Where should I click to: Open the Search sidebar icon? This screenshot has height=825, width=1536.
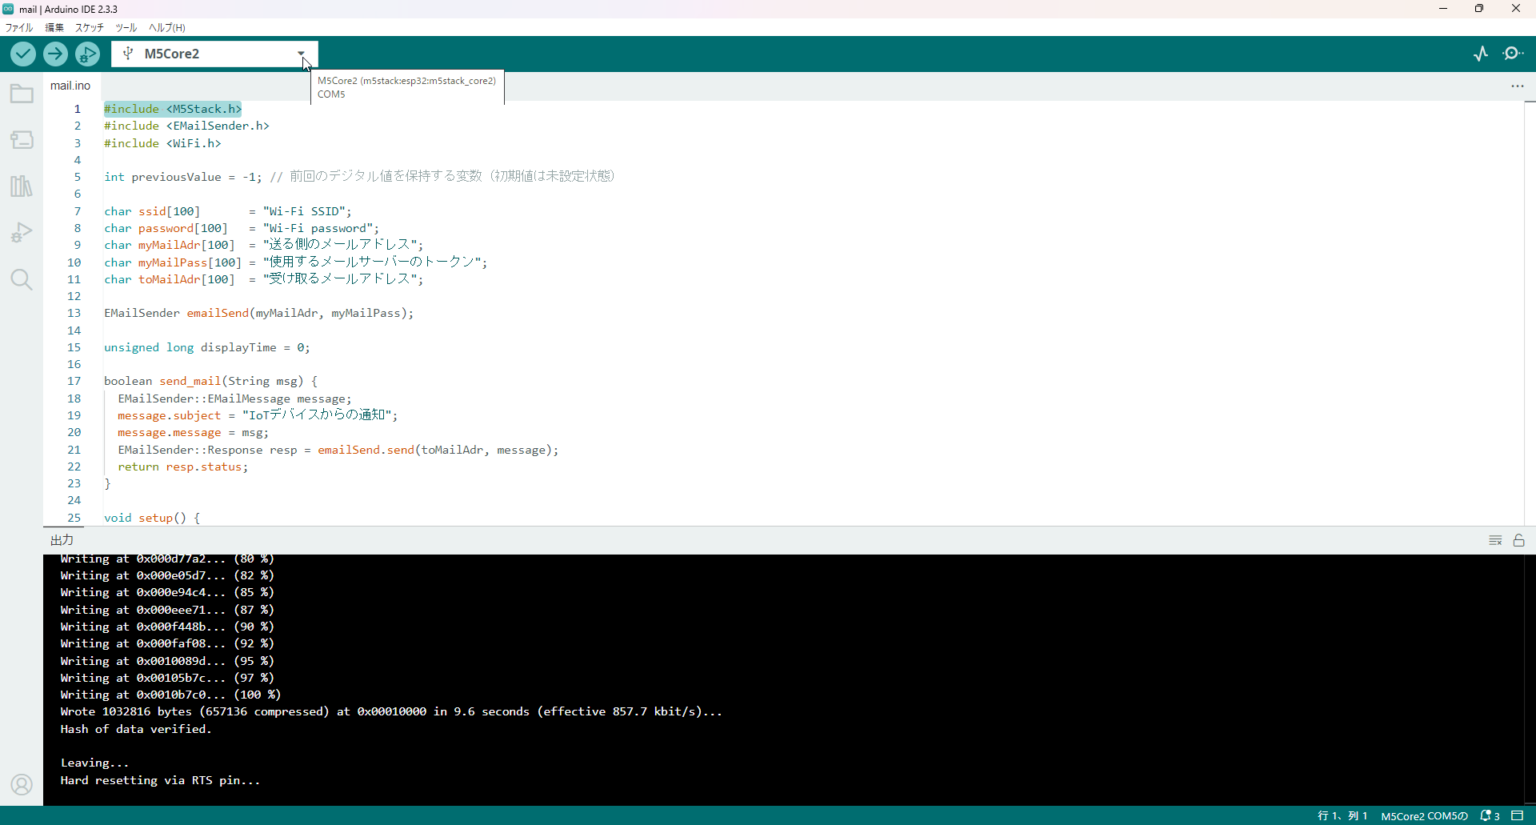coord(21,280)
